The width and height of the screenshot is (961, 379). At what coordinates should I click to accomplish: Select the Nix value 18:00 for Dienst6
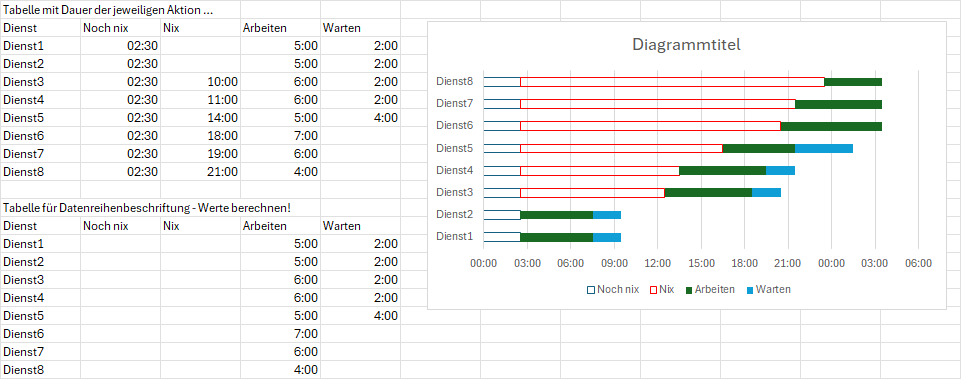tap(200, 136)
